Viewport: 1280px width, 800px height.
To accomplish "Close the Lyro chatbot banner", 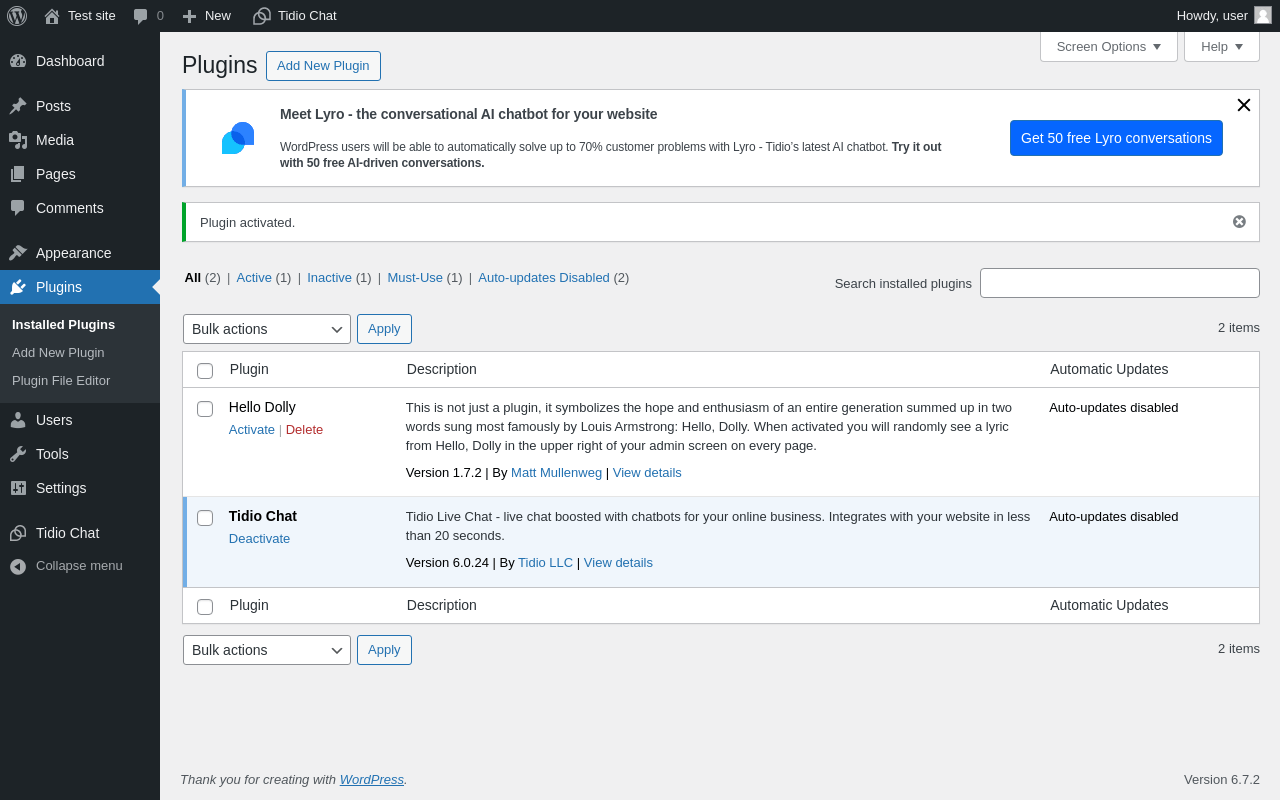I will [1243, 105].
